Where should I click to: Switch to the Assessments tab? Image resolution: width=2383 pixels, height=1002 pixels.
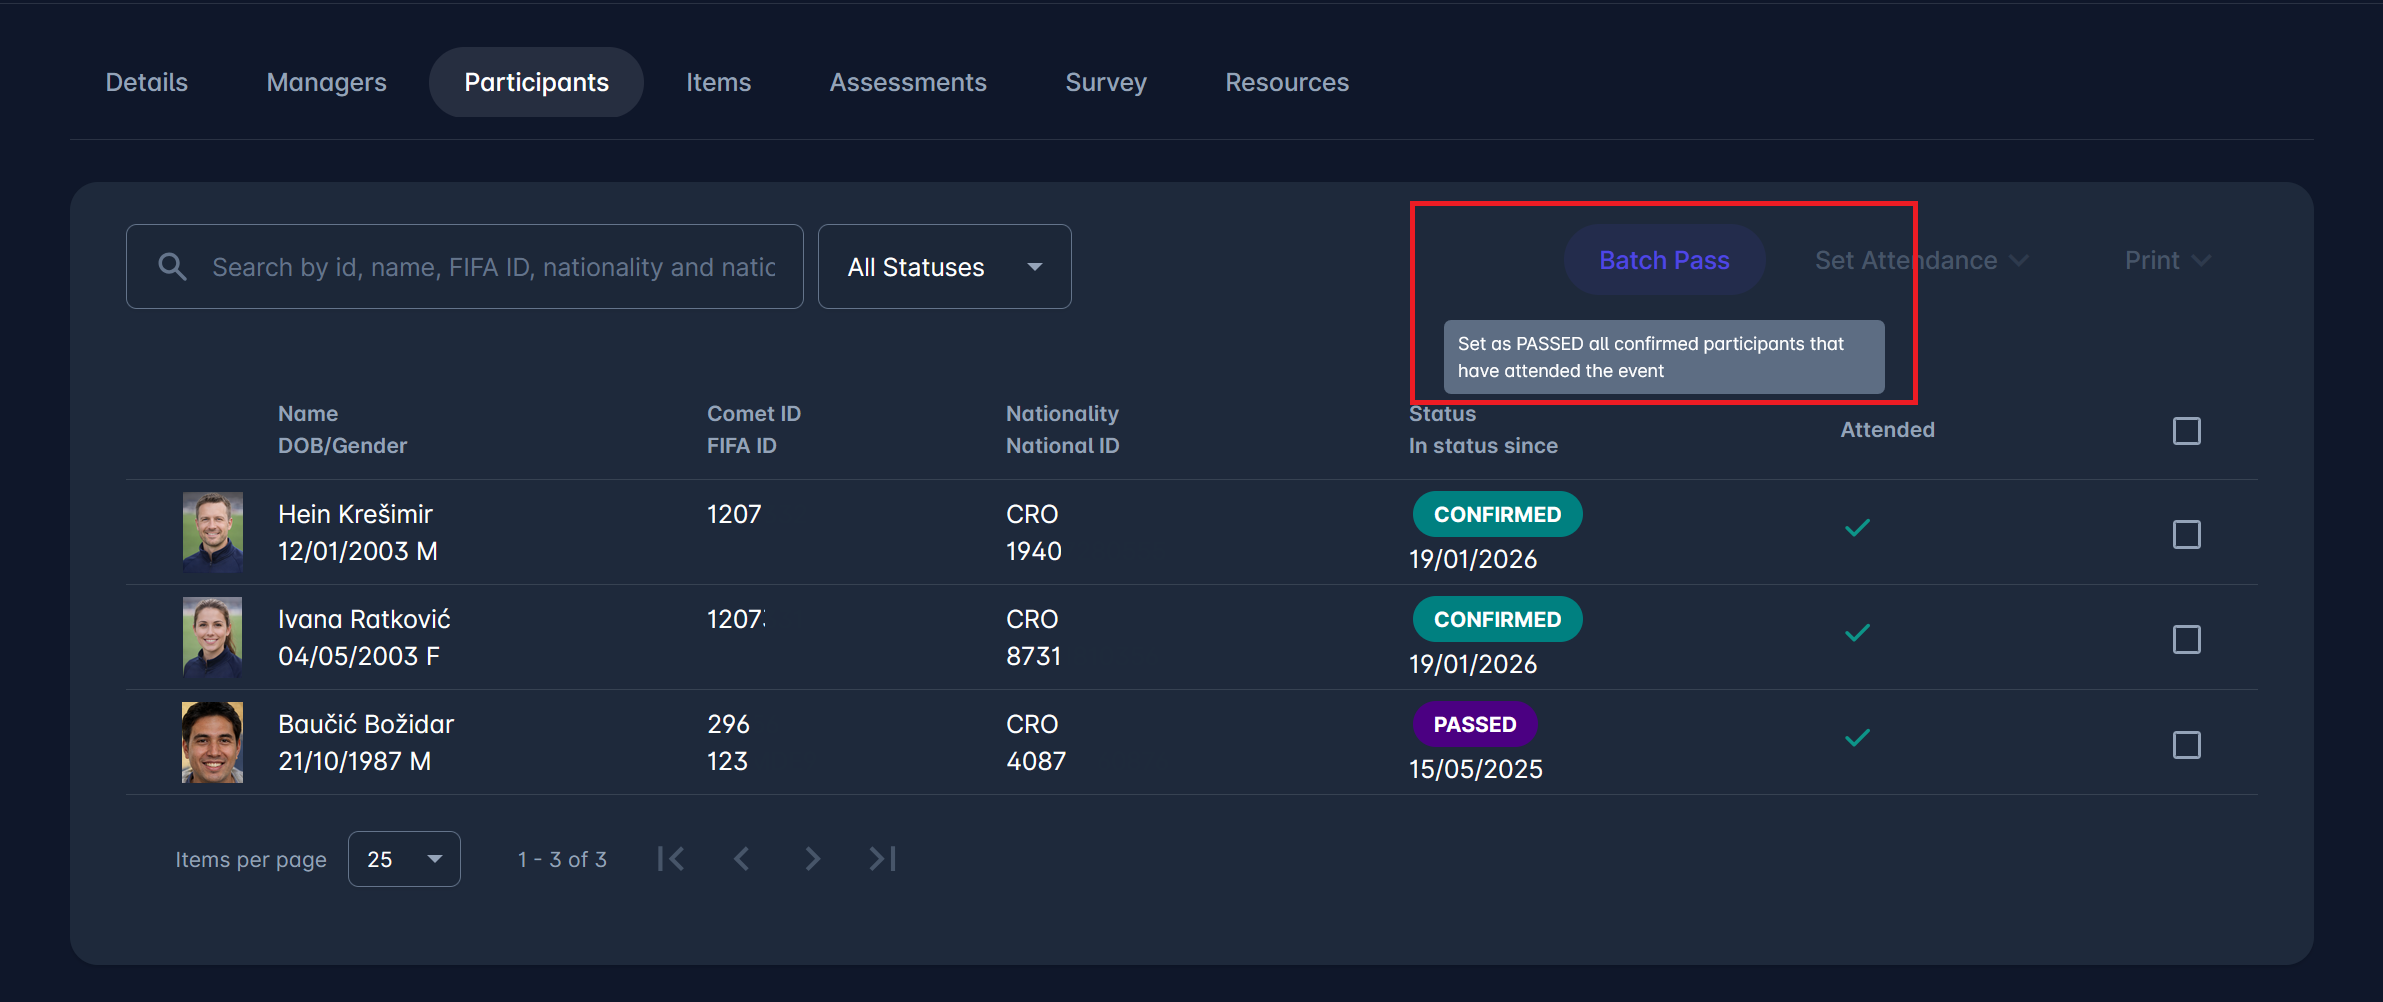click(907, 82)
